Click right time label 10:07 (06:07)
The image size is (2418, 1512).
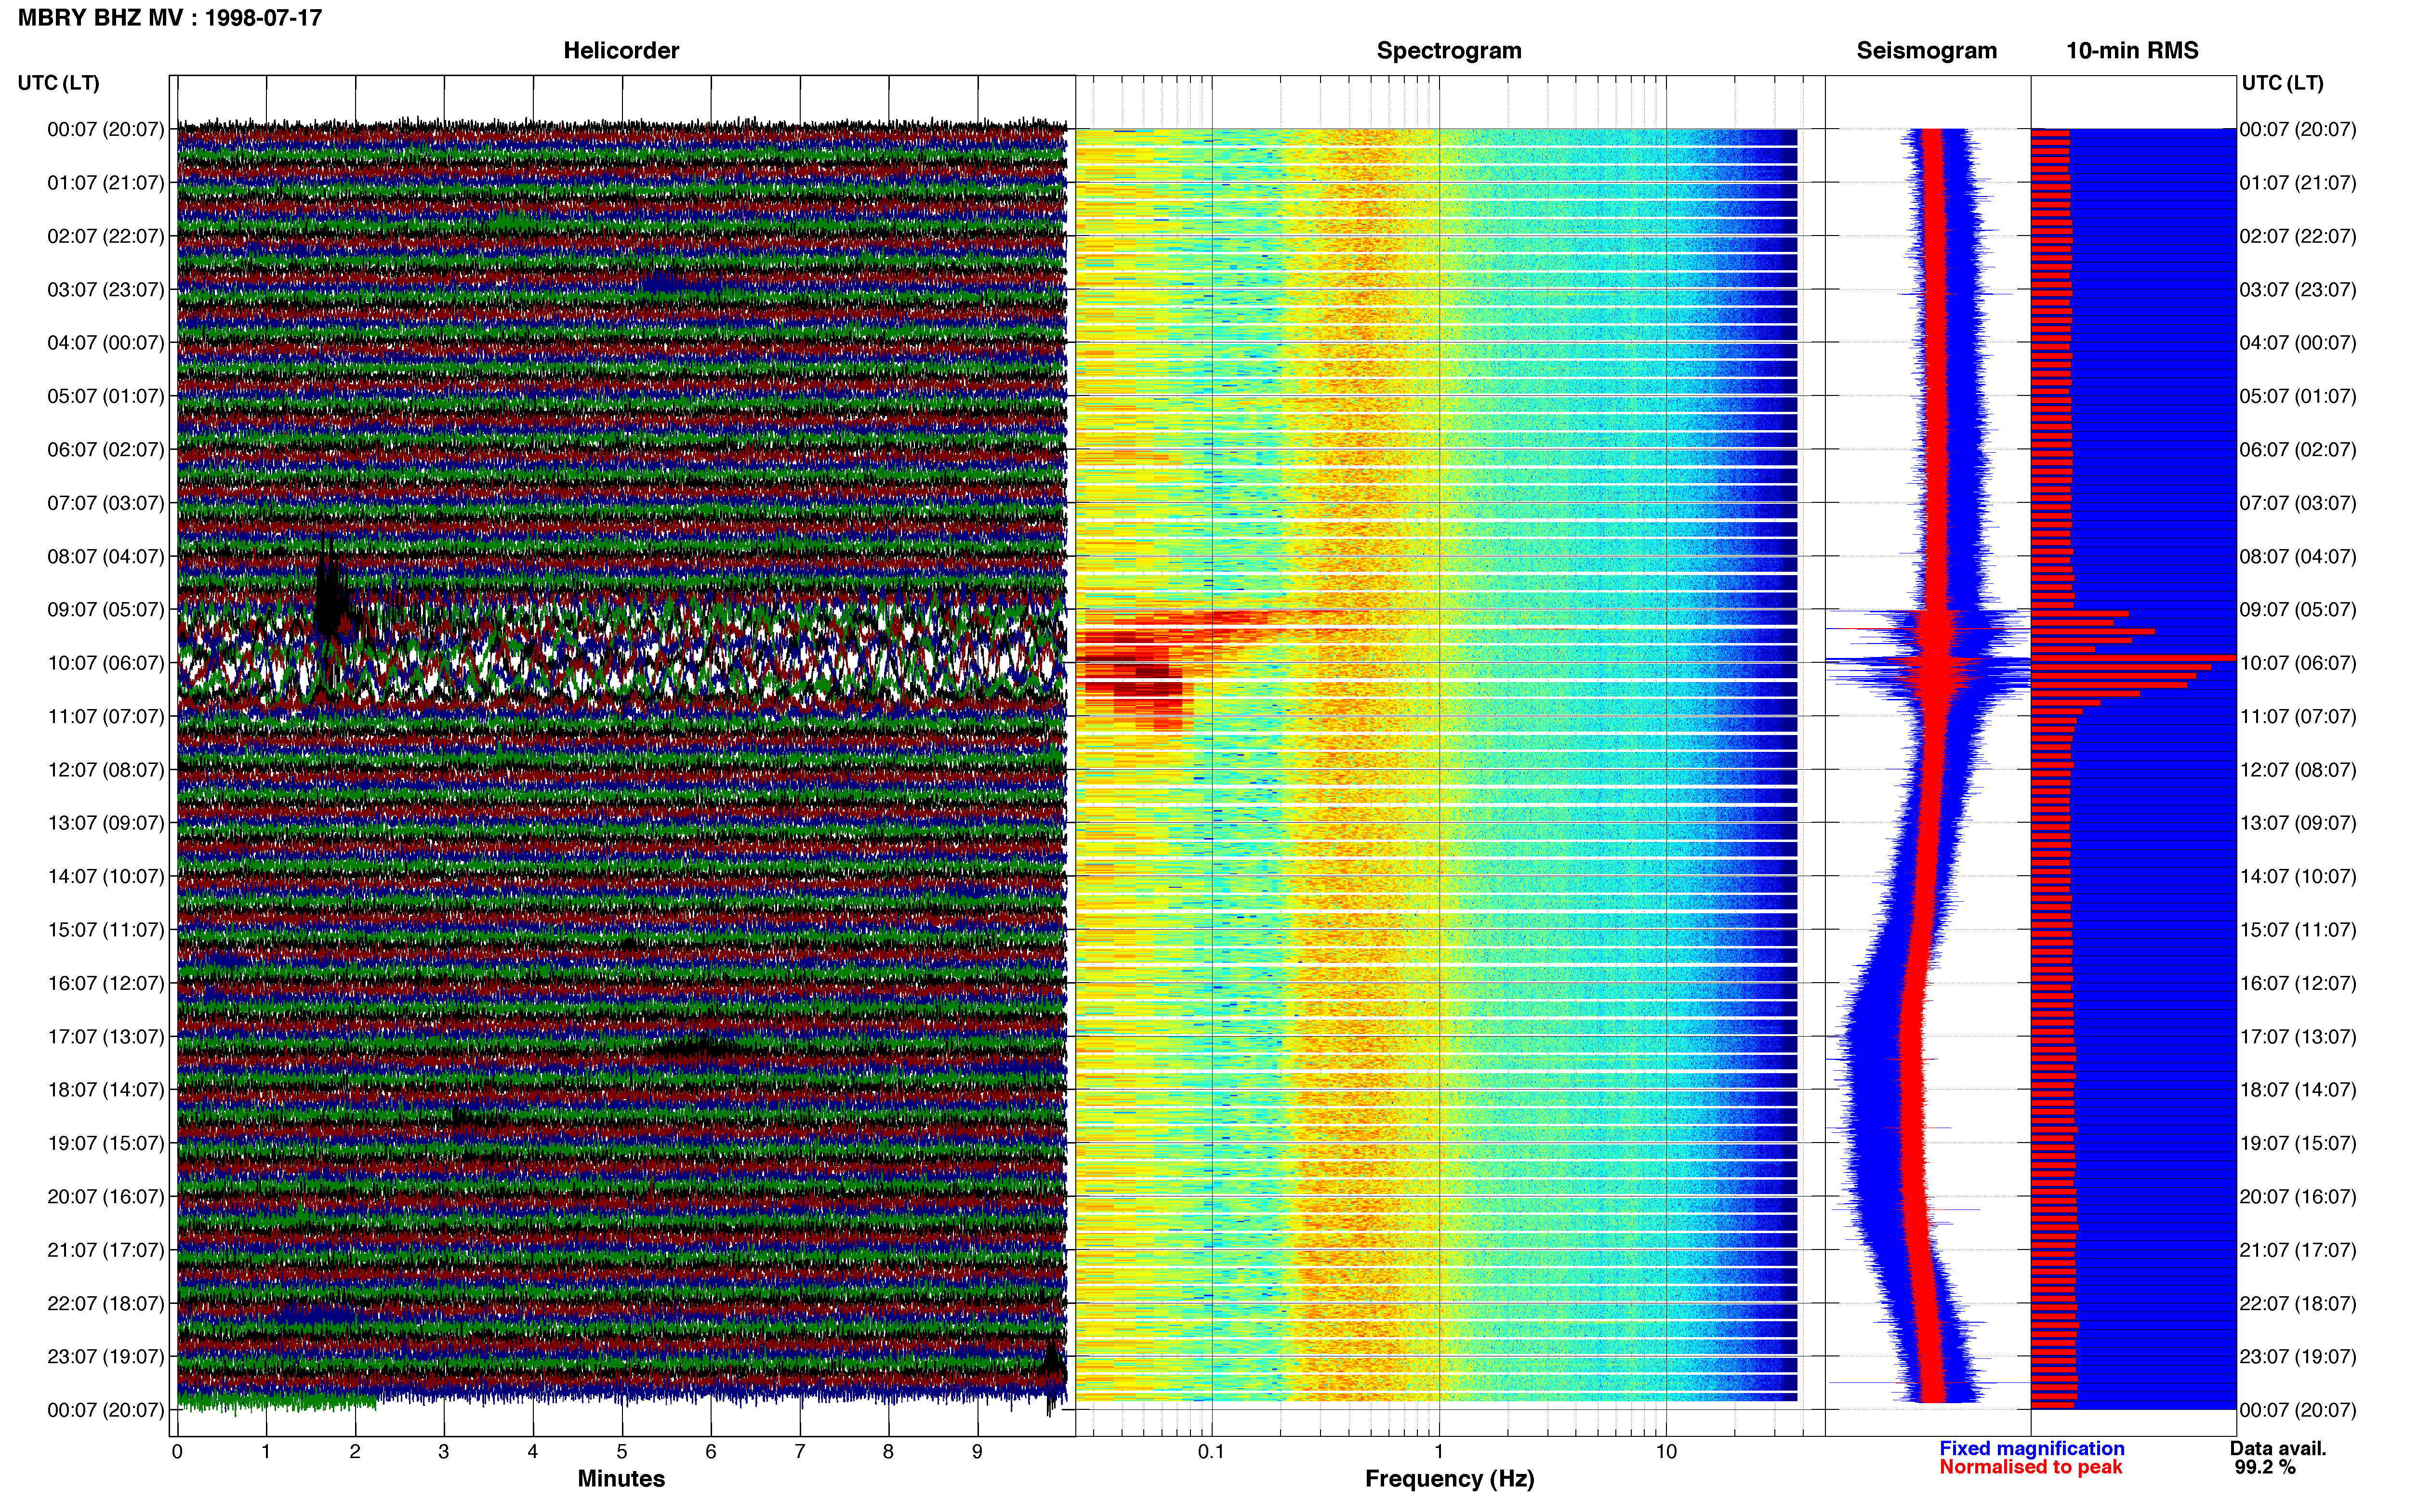coord(2298,663)
